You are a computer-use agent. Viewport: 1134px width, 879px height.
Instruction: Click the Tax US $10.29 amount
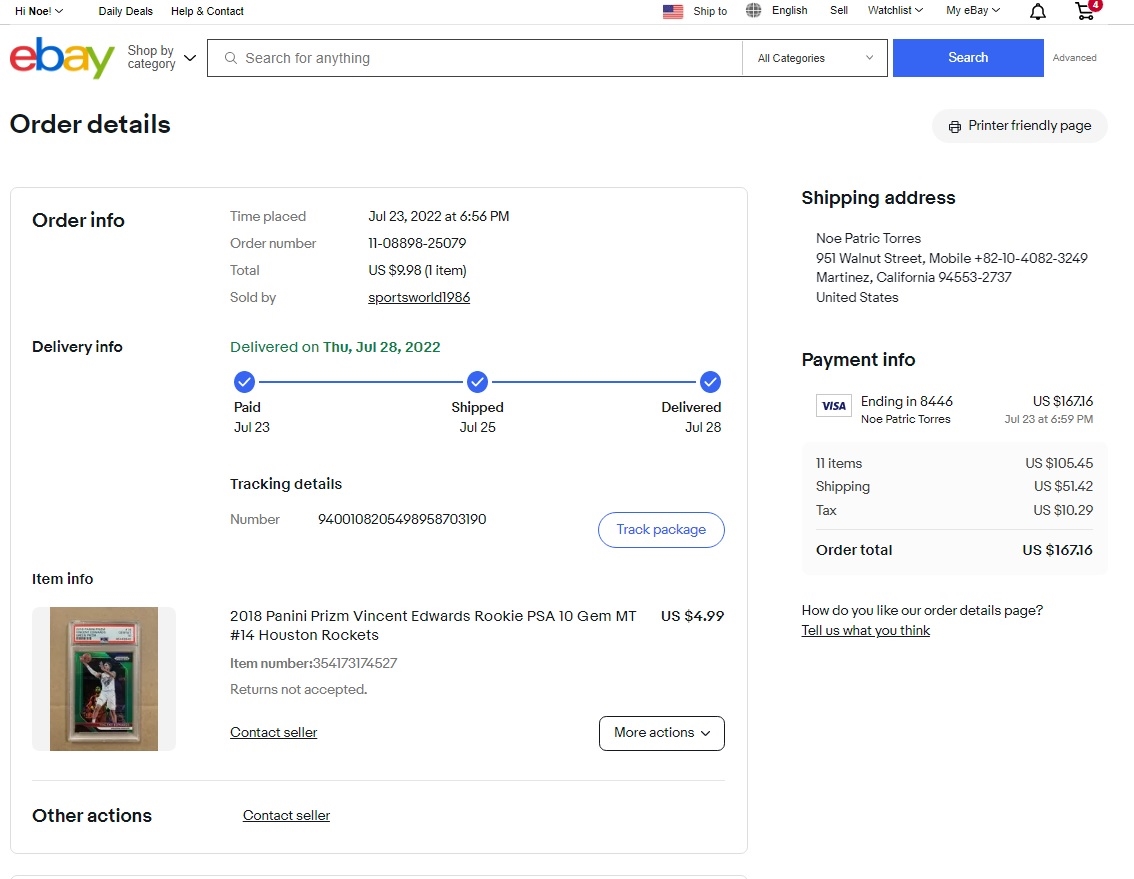[1063, 510]
